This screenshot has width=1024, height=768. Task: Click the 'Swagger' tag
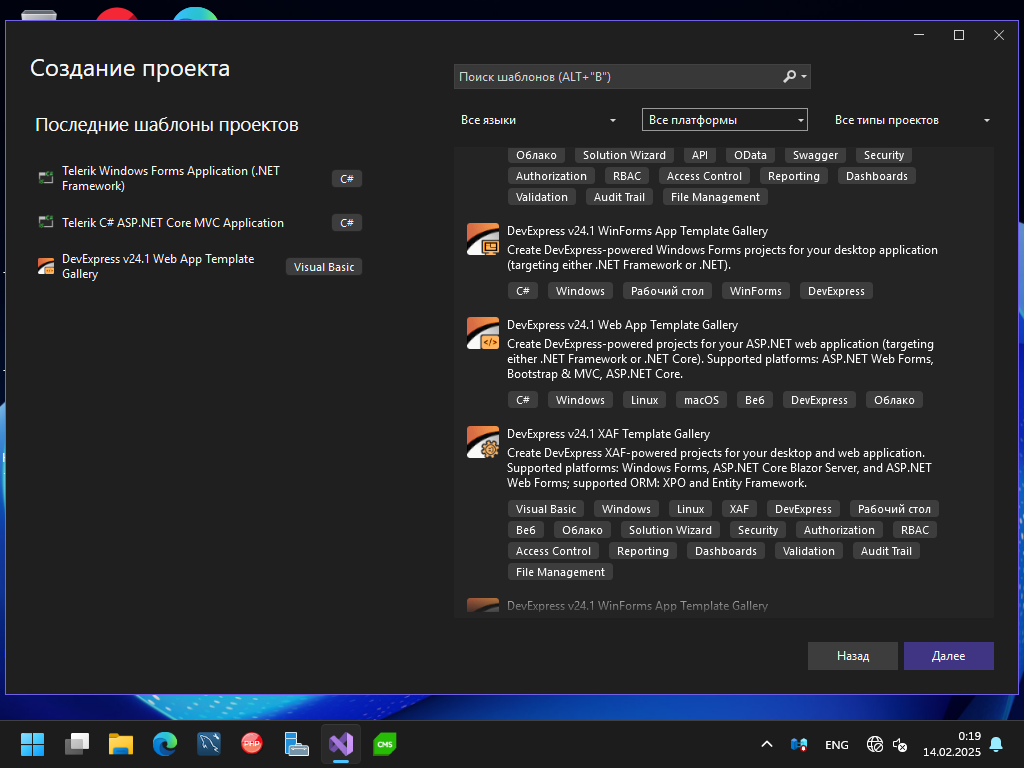[x=815, y=155]
